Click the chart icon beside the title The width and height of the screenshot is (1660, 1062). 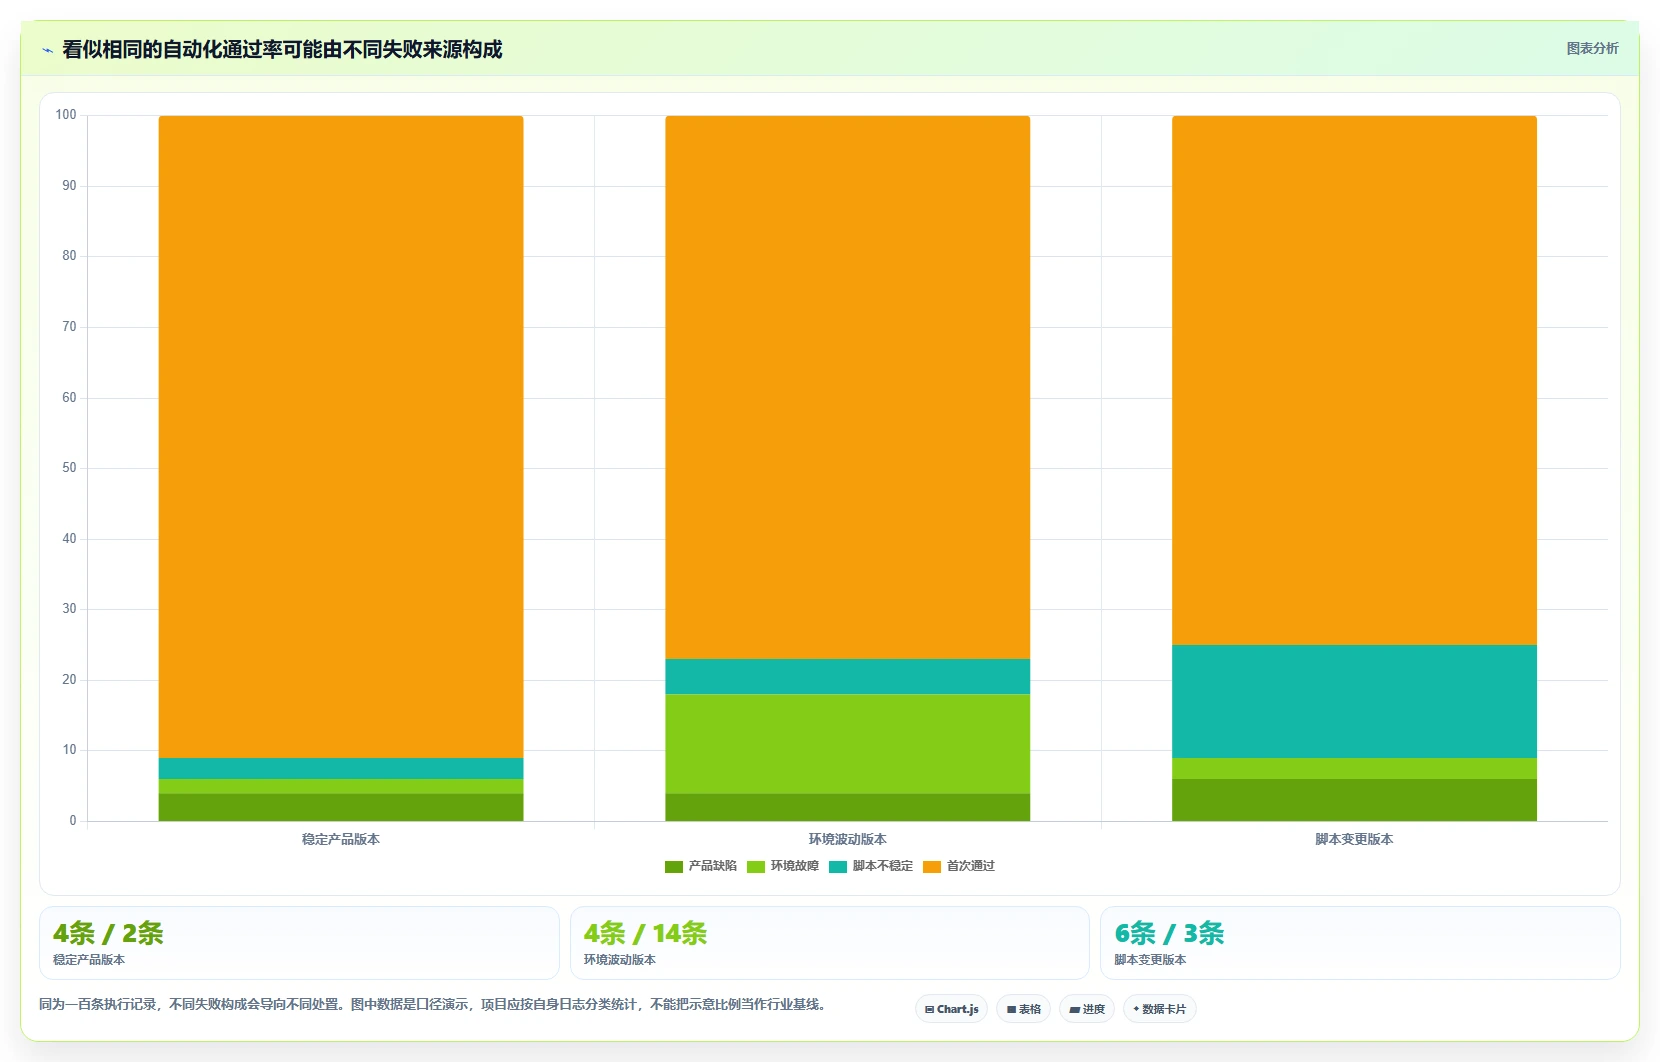[x=47, y=50]
